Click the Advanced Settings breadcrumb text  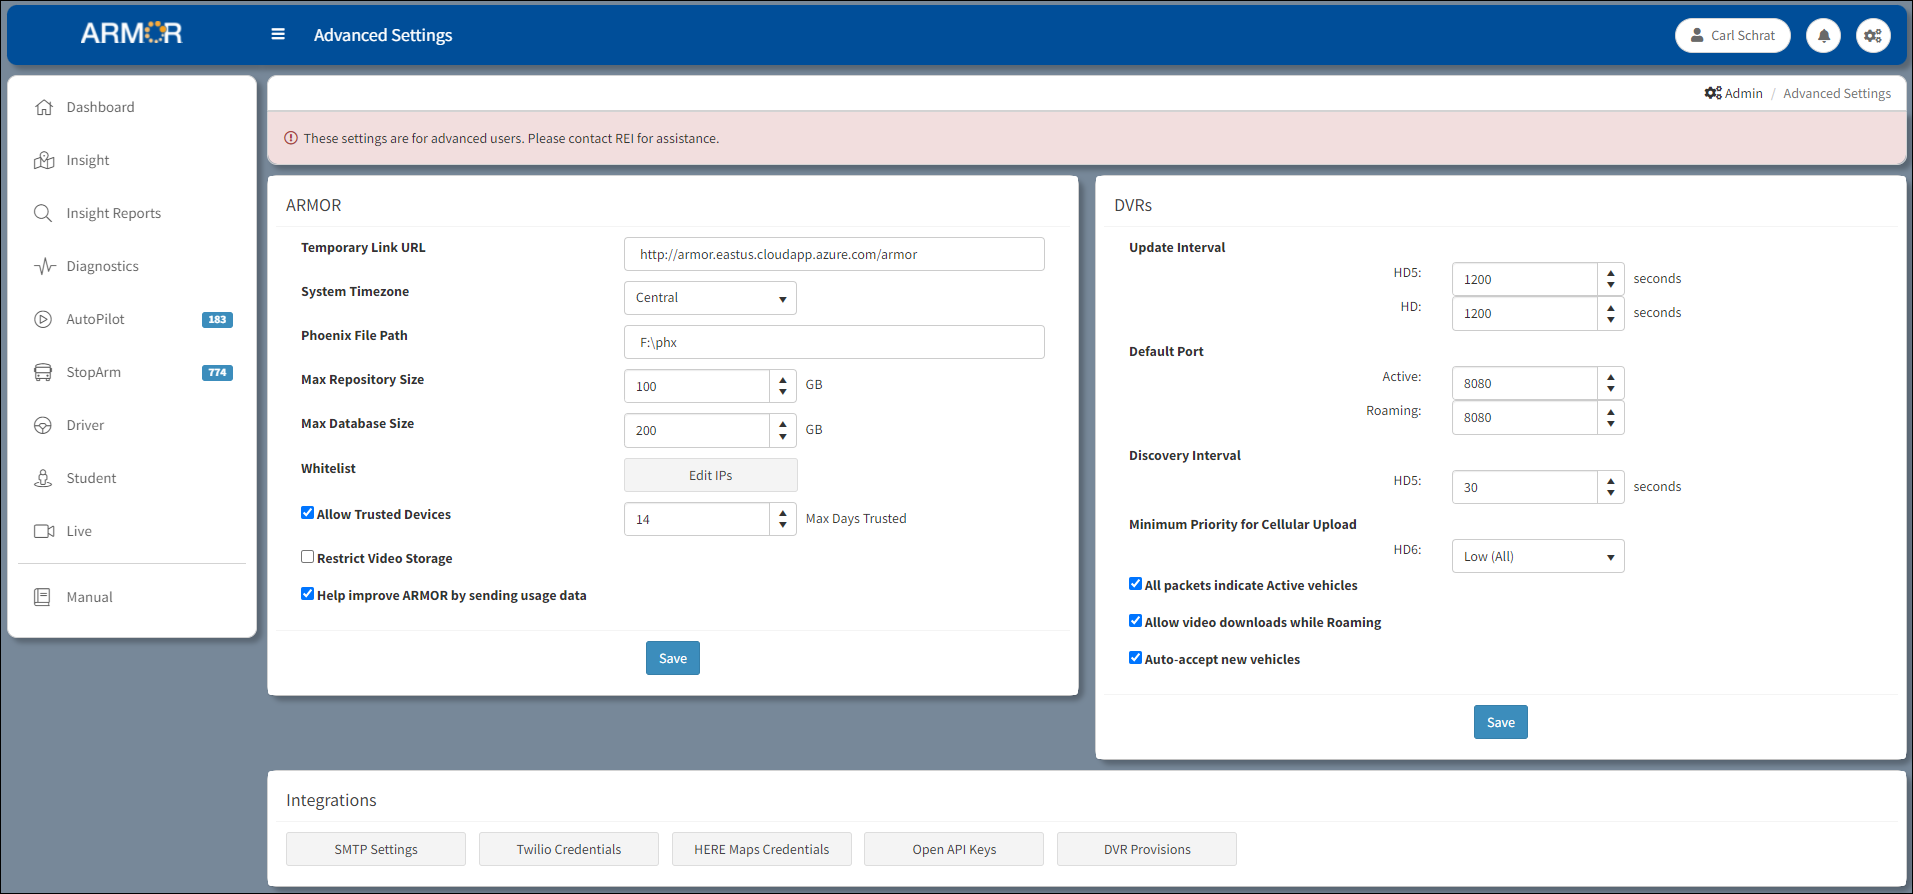[x=1837, y=93]
